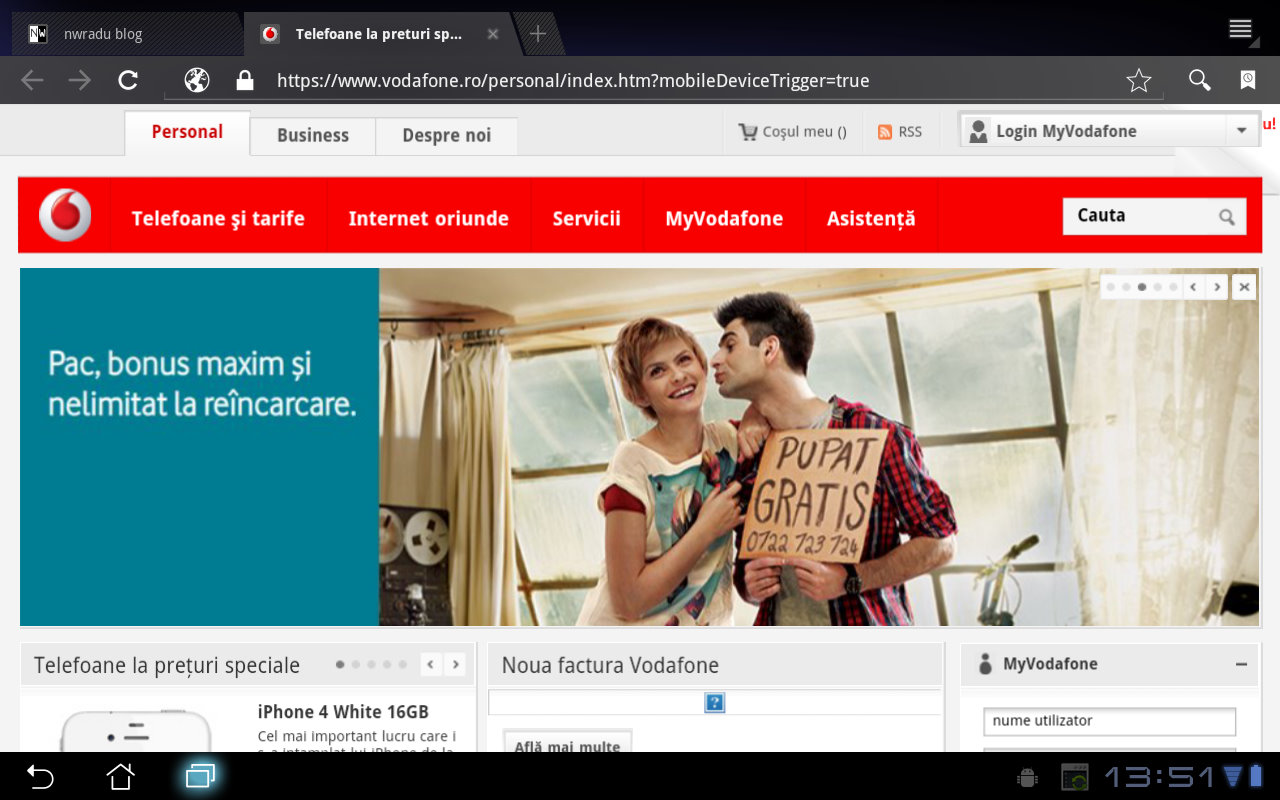This screenshot has height=800, width=1280.
Task: Tap the Android back button
Action: point(40,776)
